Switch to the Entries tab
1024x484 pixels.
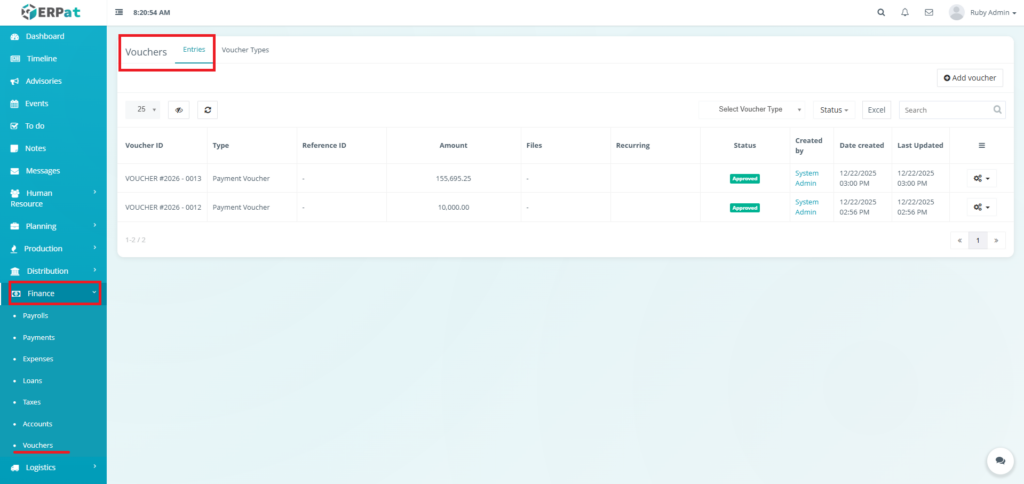tap(194, 51)
